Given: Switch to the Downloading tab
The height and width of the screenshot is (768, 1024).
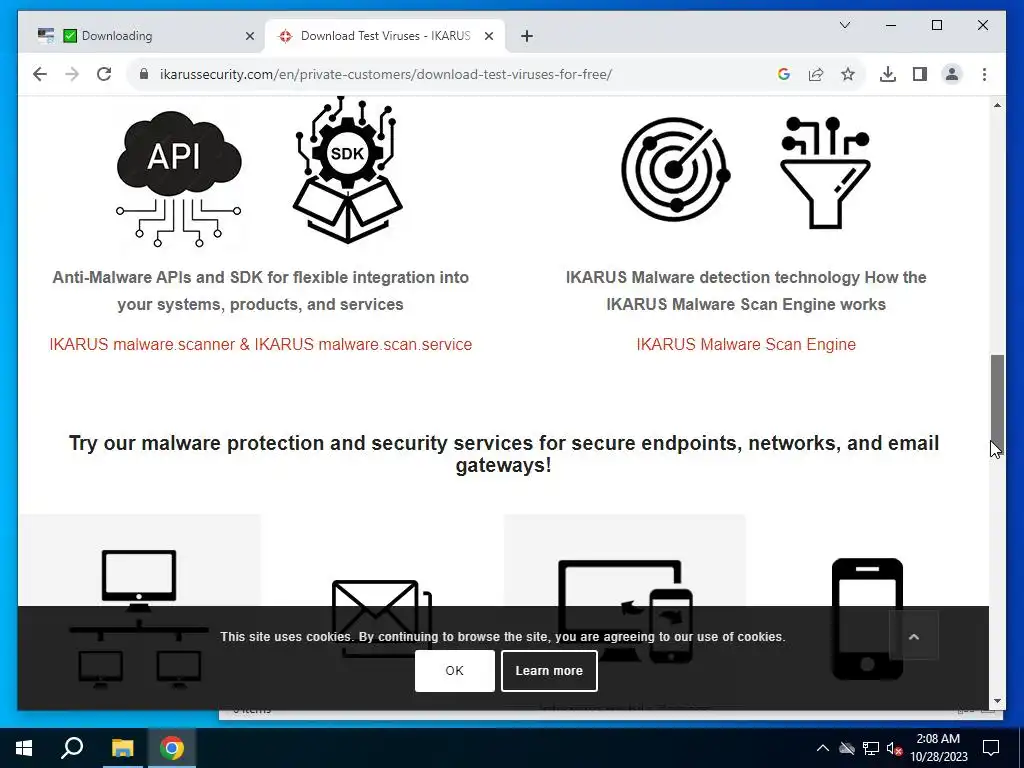Looking at the screenshot, I should [145, 36].
